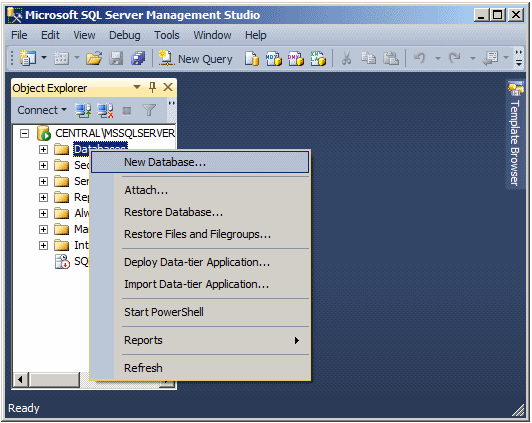Open the Template Browser side tab
532x423 pixels.
[x=515, y=134]
